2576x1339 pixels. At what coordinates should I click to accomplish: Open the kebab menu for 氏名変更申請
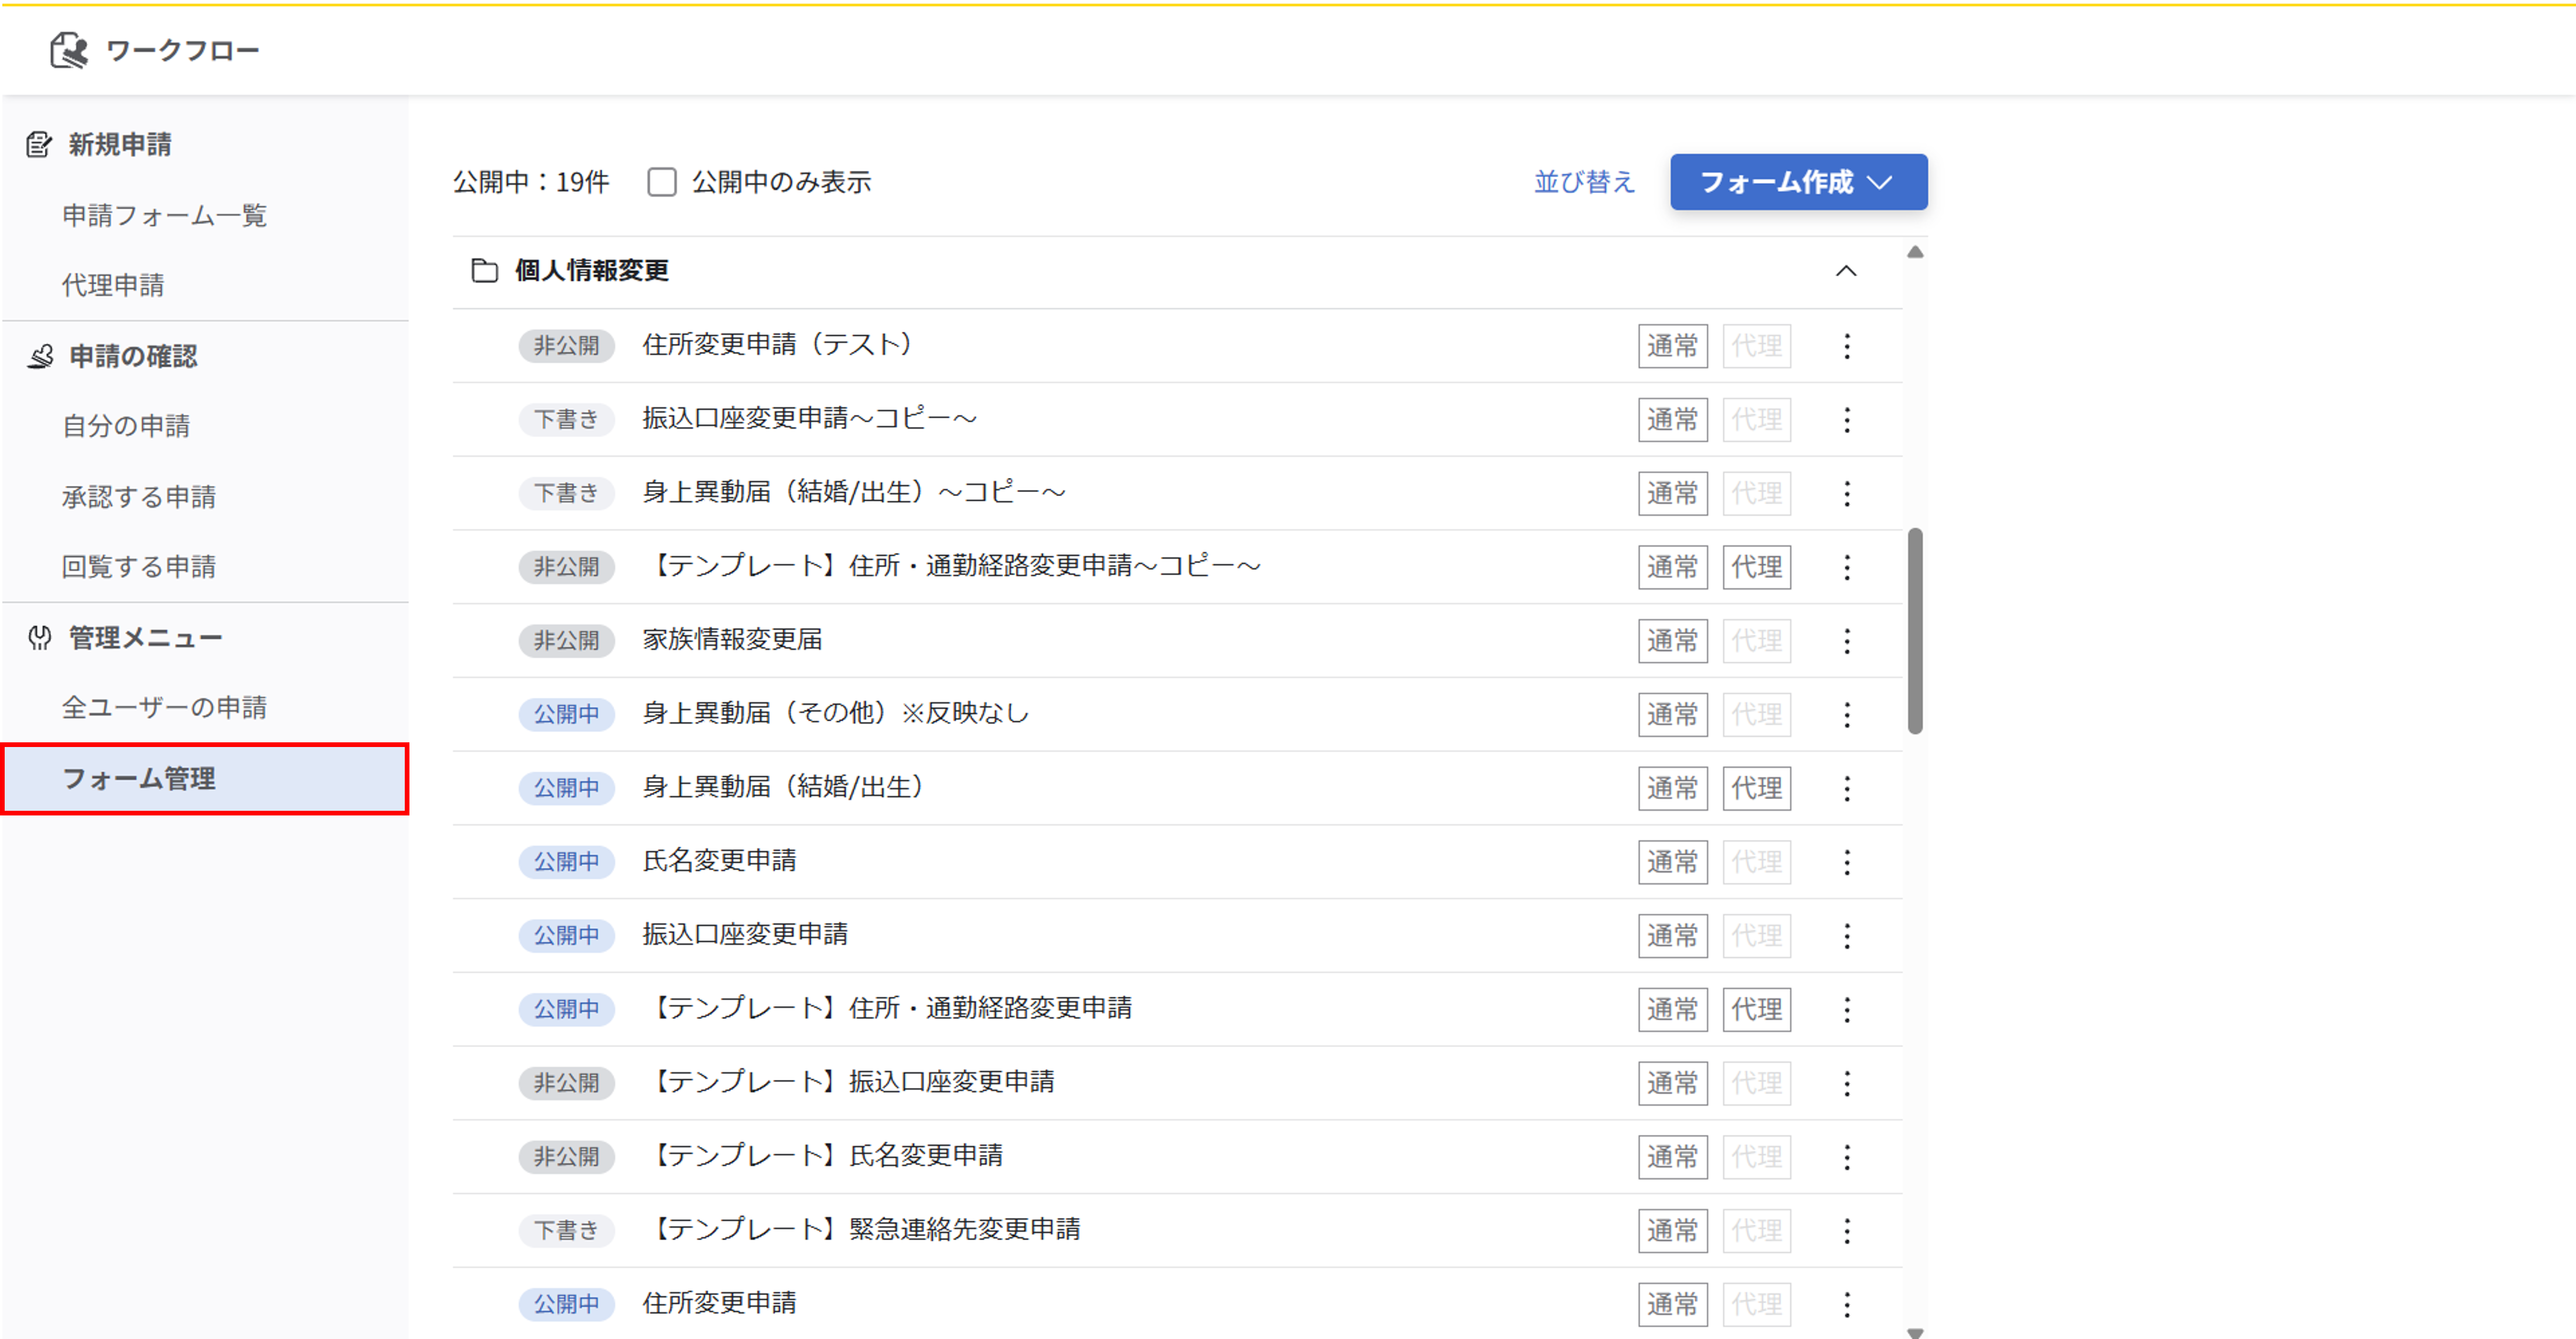tap(1846, 862)
